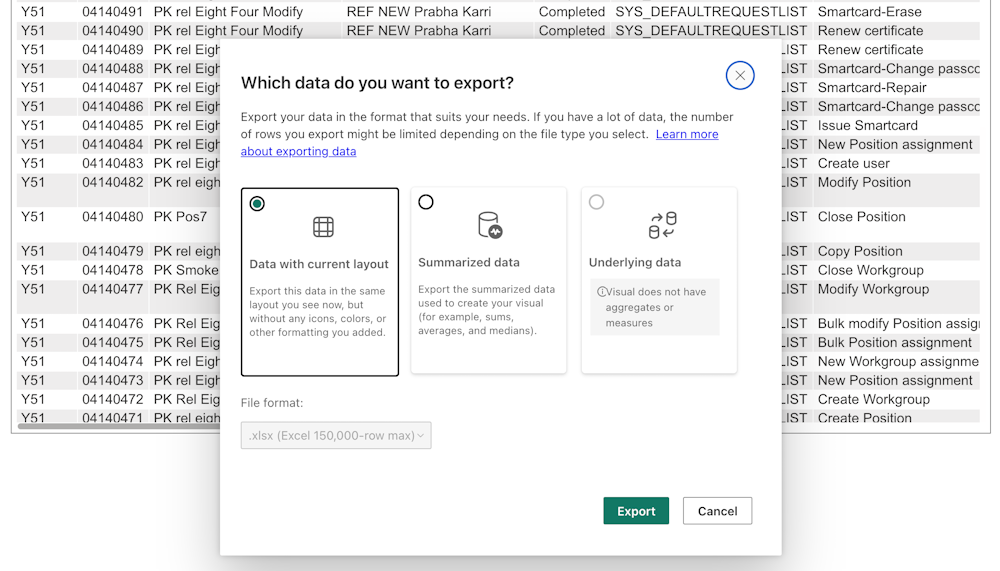Click the Data with current layout card title
The height and width of the screenshot is (571, 1000).
pos(319,264)
